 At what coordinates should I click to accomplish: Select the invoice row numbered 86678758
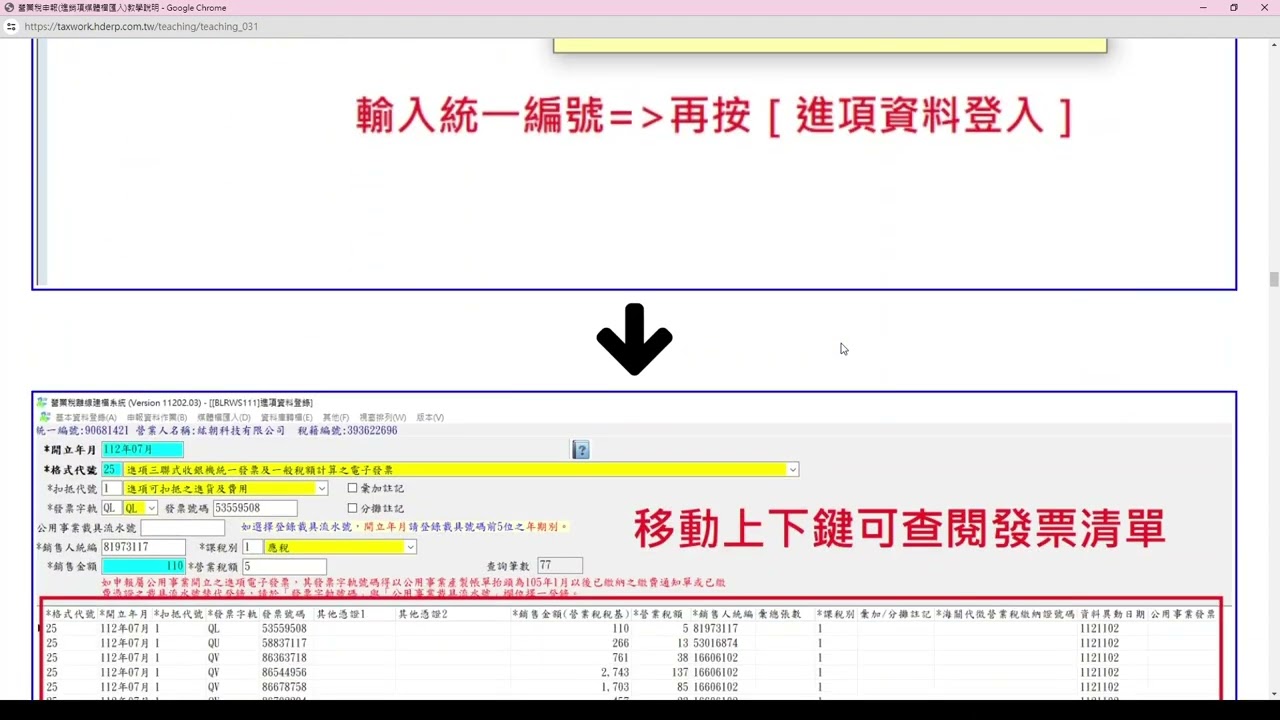[630, 688]
